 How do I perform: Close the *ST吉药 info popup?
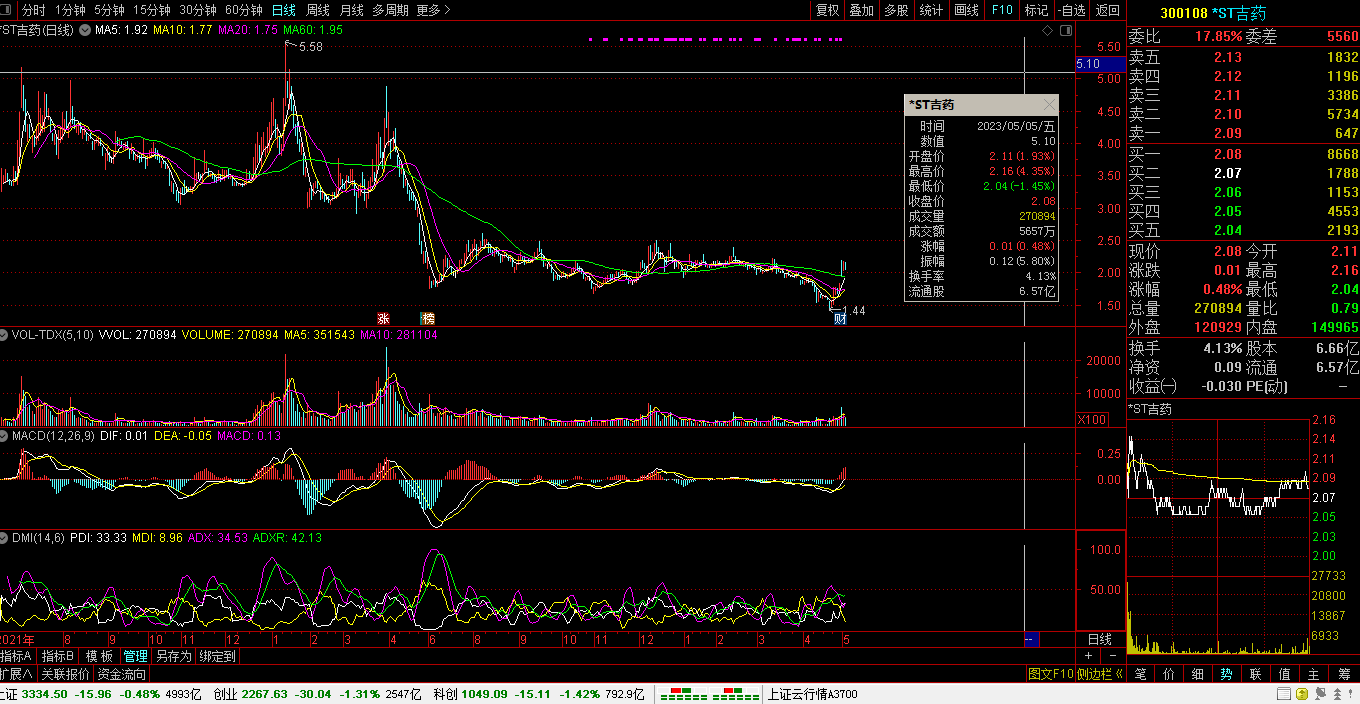(x=1049, y=104)
